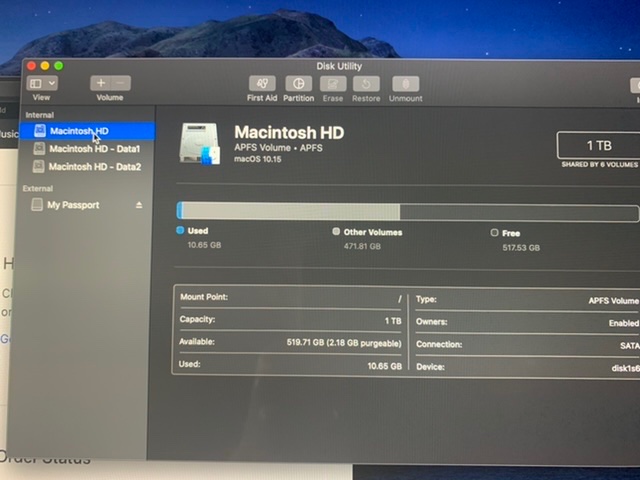
Task: Open the View dropdown chevron
Action: coord(52,83)
